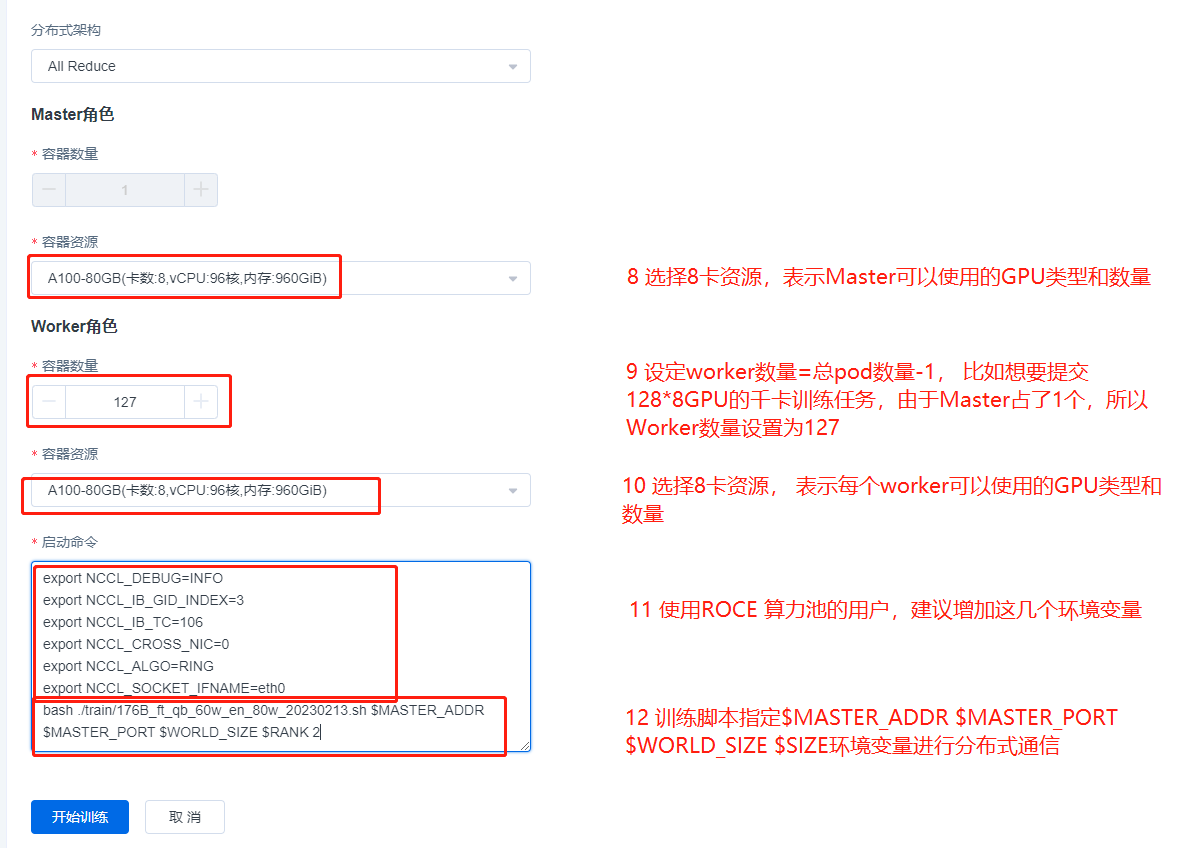
Task: Click Worker 容器资源 dropdown arrow icon
Action: (513, 491)
